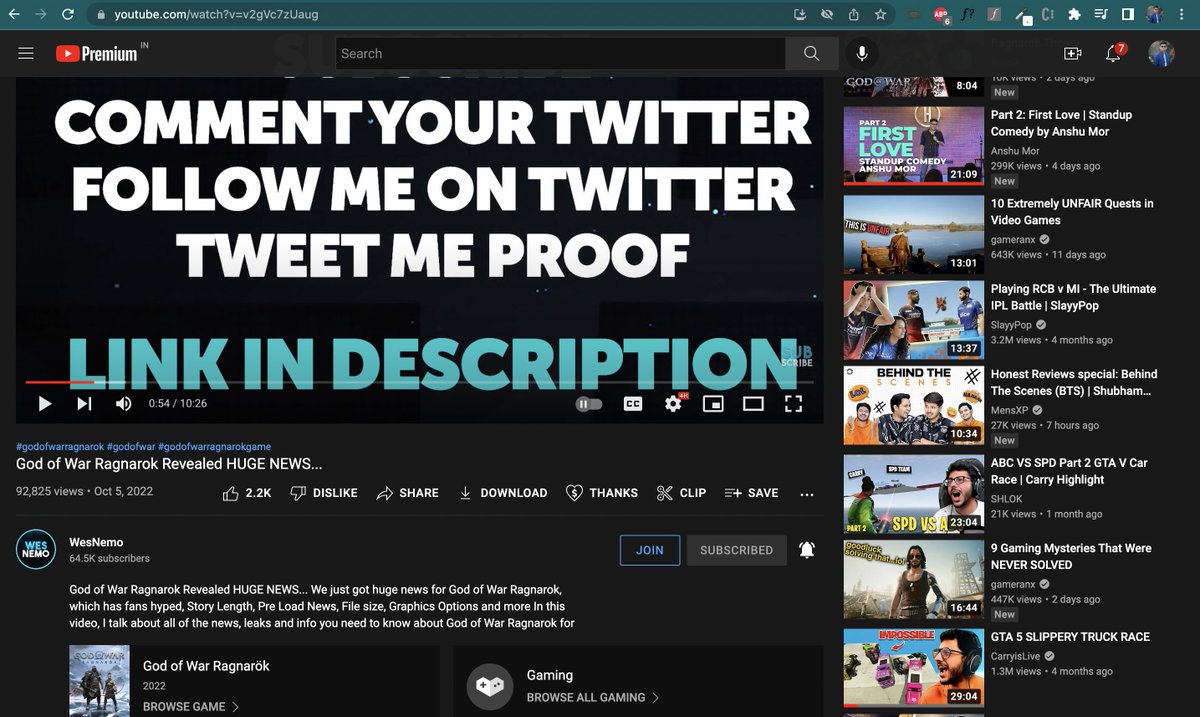Focus the YouTube search field
The image size is (1200, 717).
pyautogui.click(x=560, y=53)
